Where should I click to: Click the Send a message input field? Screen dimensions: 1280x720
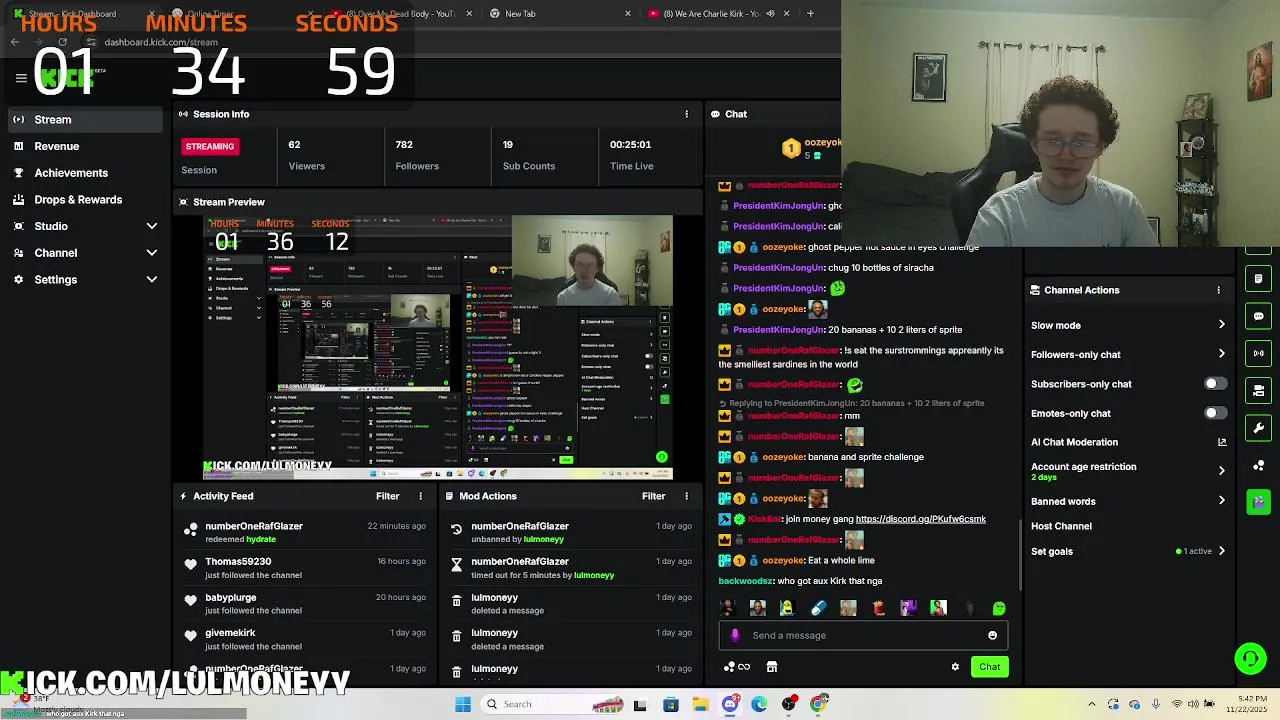click(x=865, y=635)
